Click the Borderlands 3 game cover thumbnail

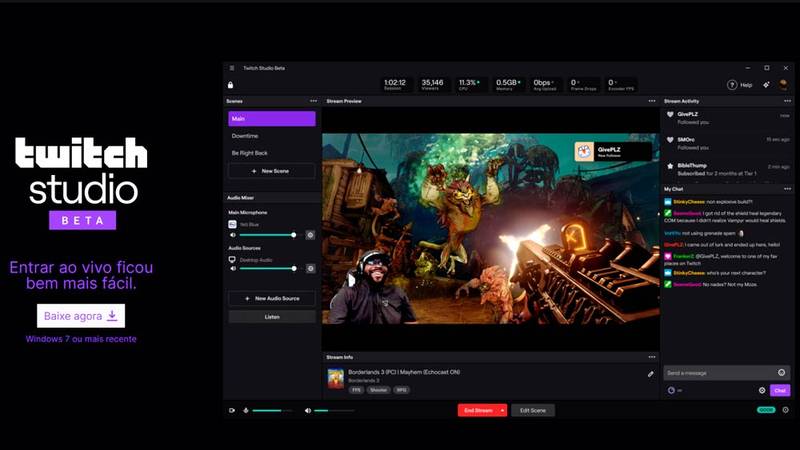tap(336, 379)
